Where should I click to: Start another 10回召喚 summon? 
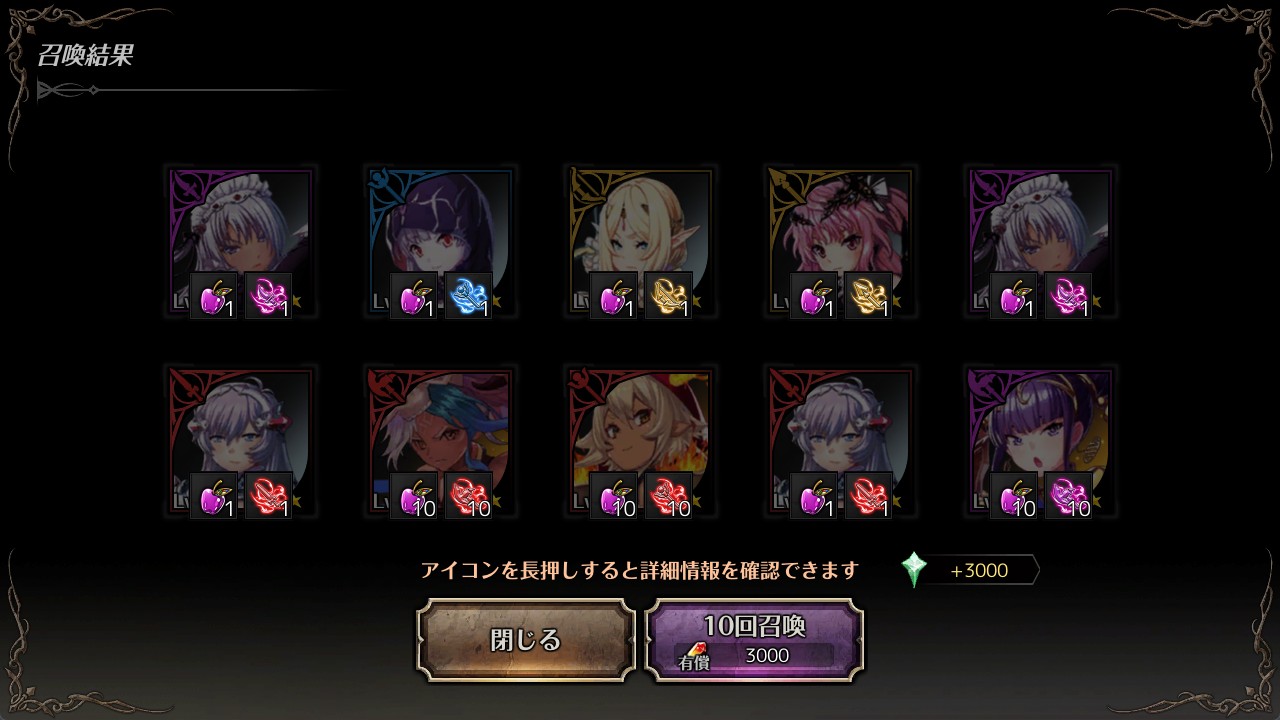point(754,640)
